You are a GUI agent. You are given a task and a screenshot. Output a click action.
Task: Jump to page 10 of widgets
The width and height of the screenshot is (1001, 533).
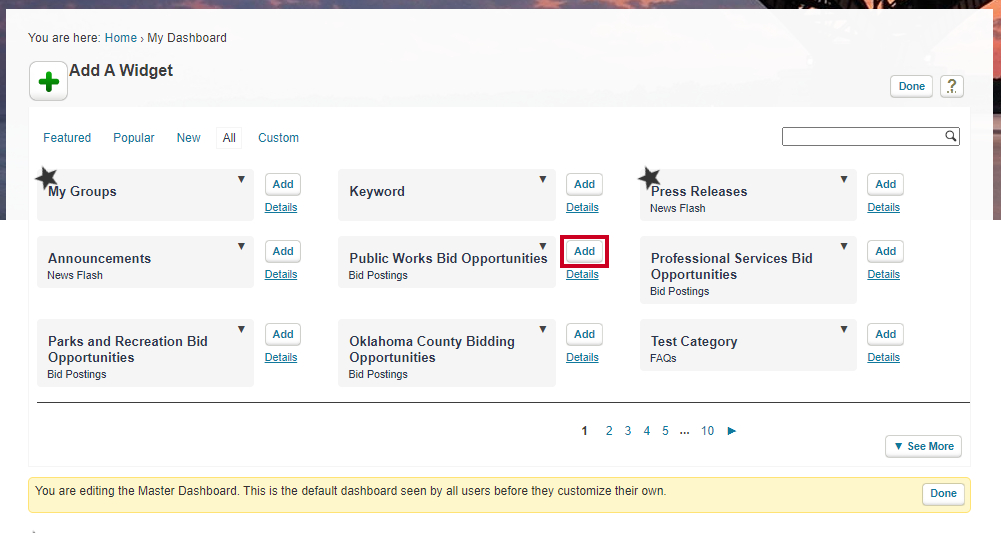707,431
